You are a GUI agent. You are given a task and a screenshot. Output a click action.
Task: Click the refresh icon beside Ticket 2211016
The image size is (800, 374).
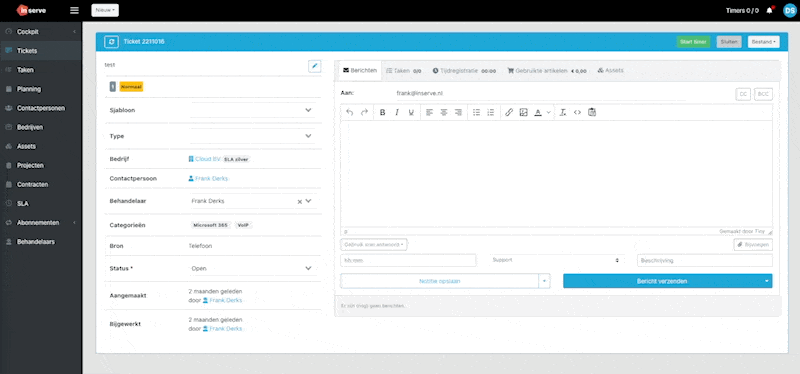(111, 41)
